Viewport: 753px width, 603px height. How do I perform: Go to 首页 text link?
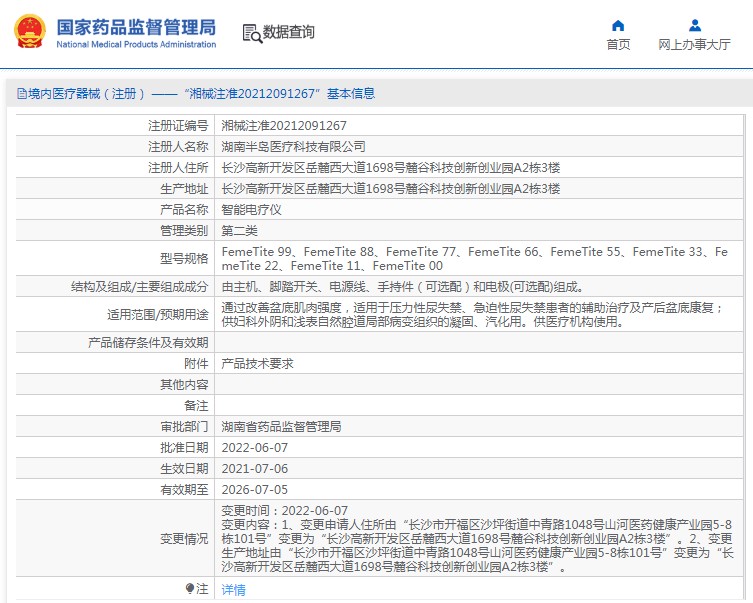pyautogui.click(x=618, y=45)
